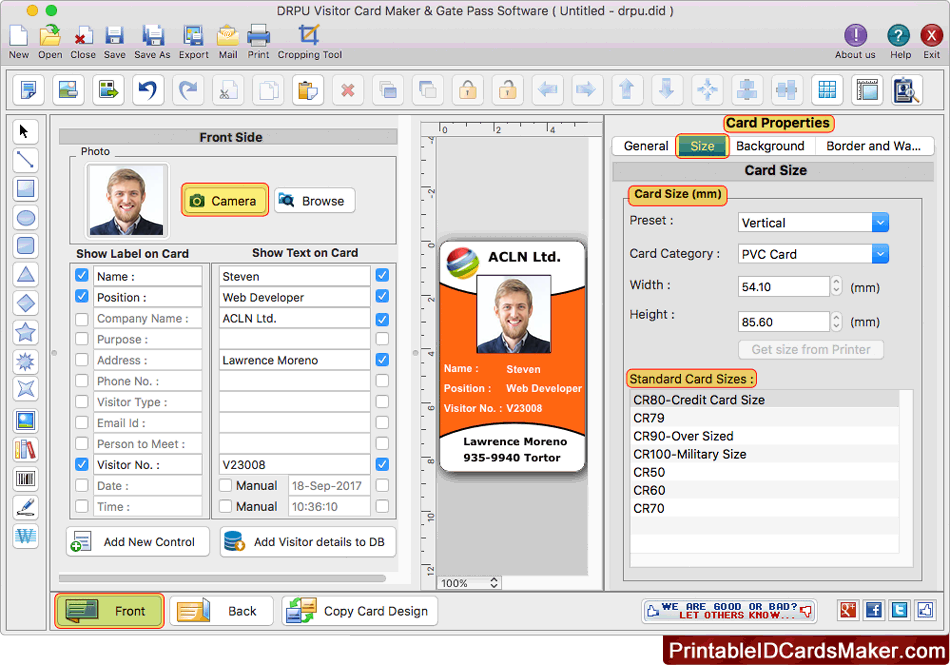Click the Width value field 54.10

click(x=783, y=286)
